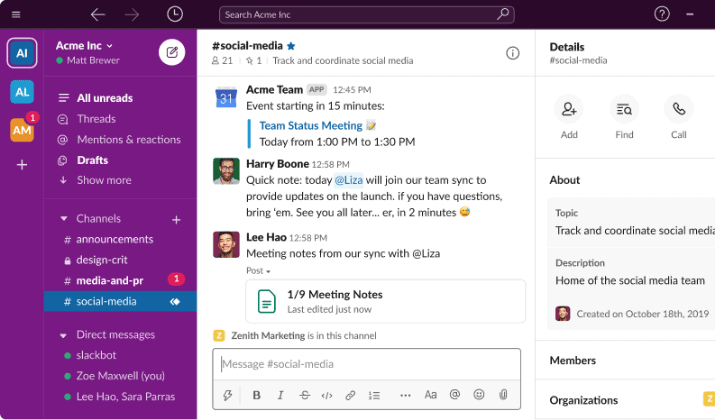Add a channel with plus icon

coord(176,220)
